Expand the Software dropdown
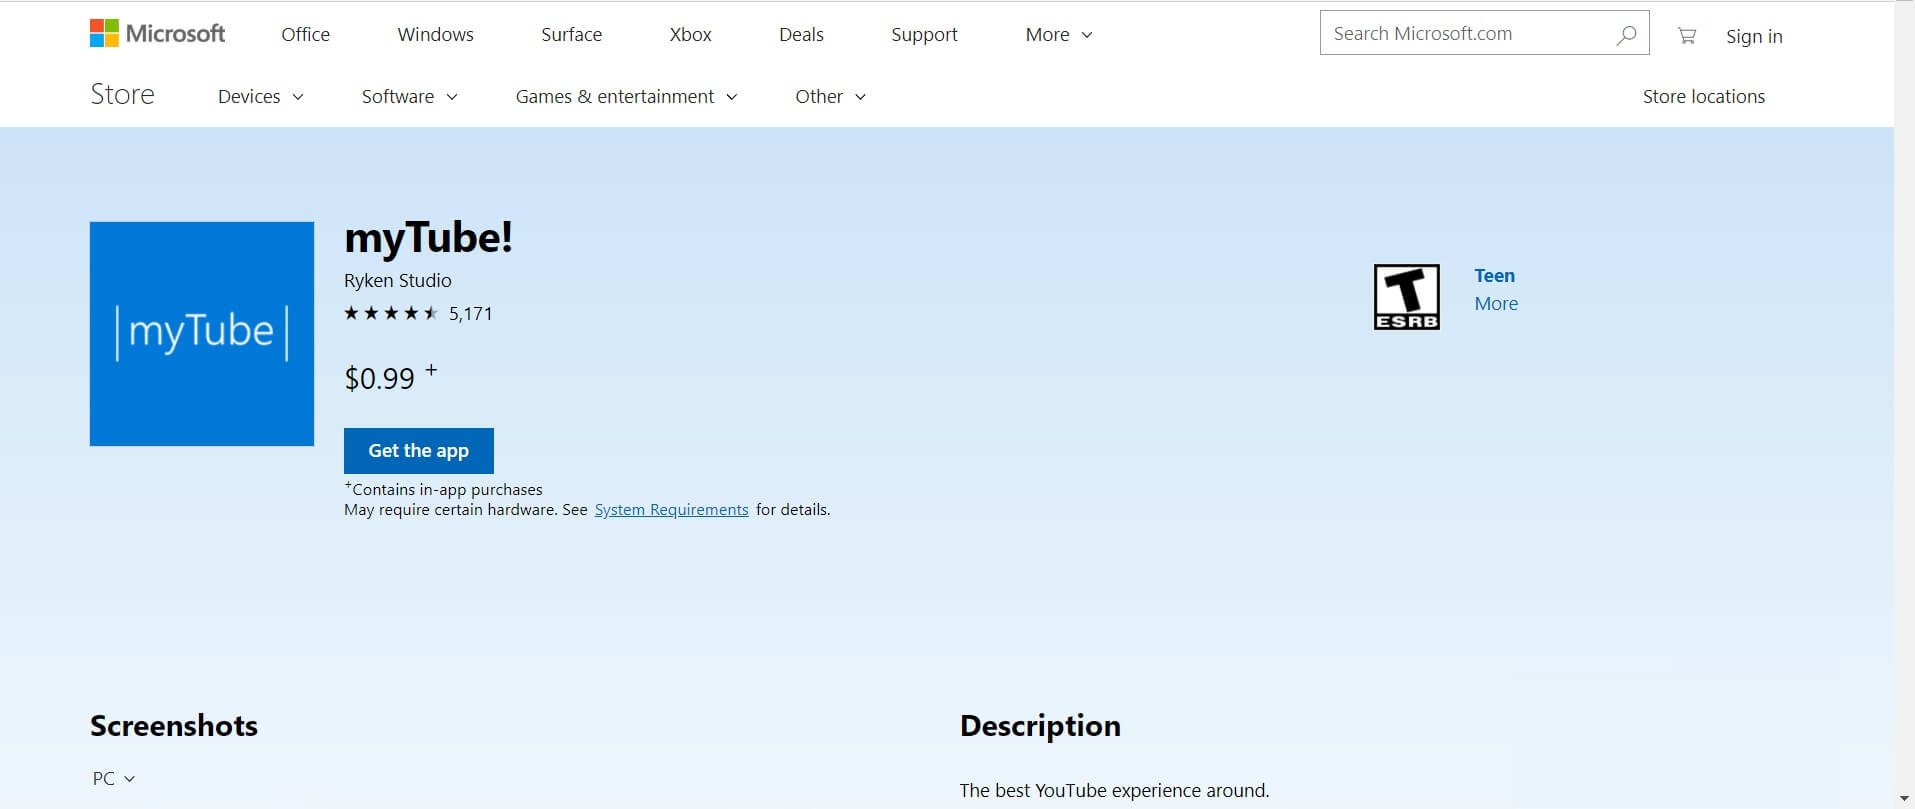The width and height of the screenshot is (1915, 809). (x=409, y=96)
